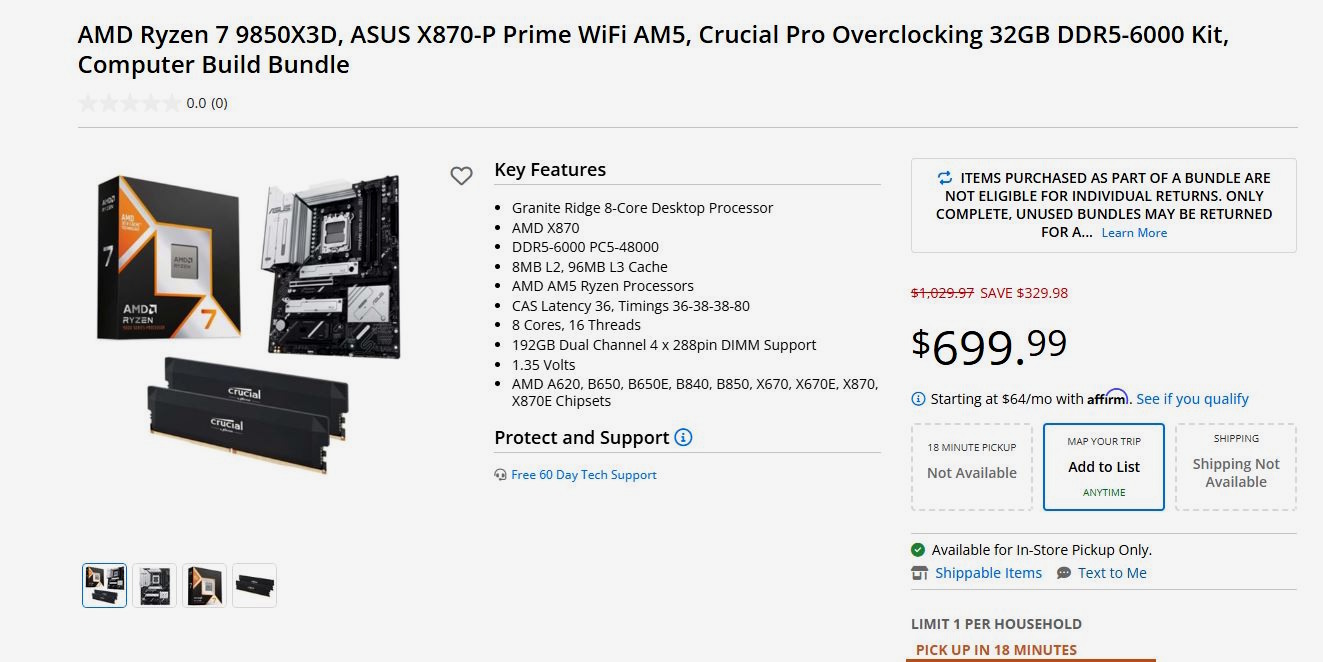Open the Learn More bundle returns details

pos(1134,232)
